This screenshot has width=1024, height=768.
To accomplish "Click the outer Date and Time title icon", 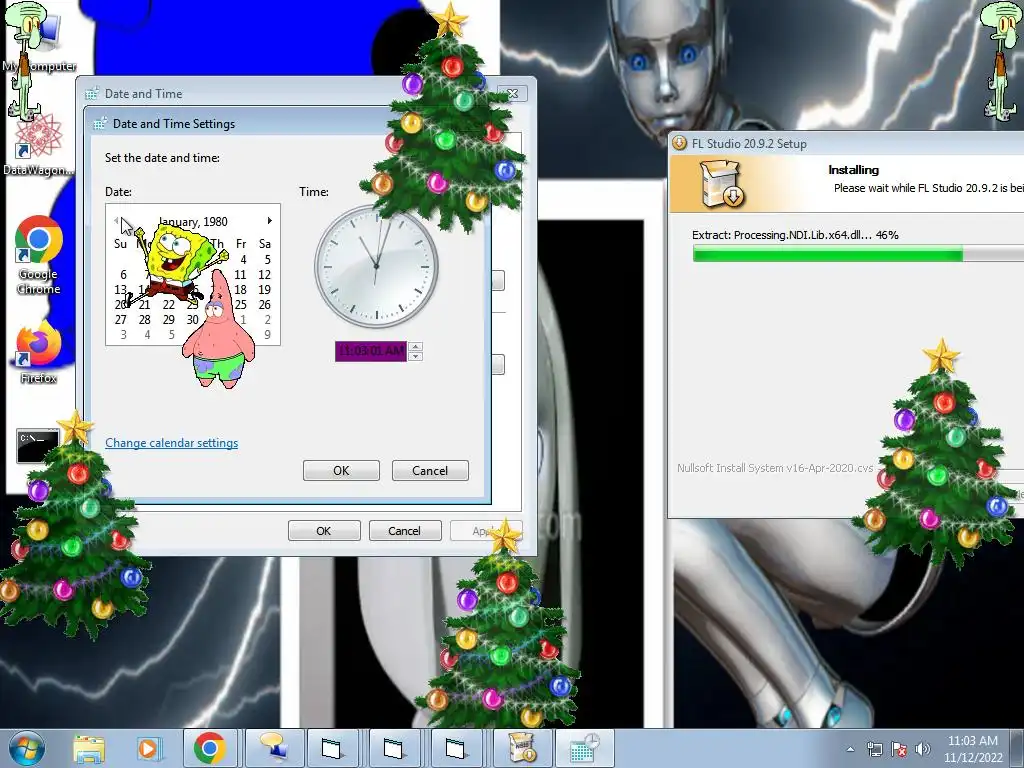I will tap(92, 93).
